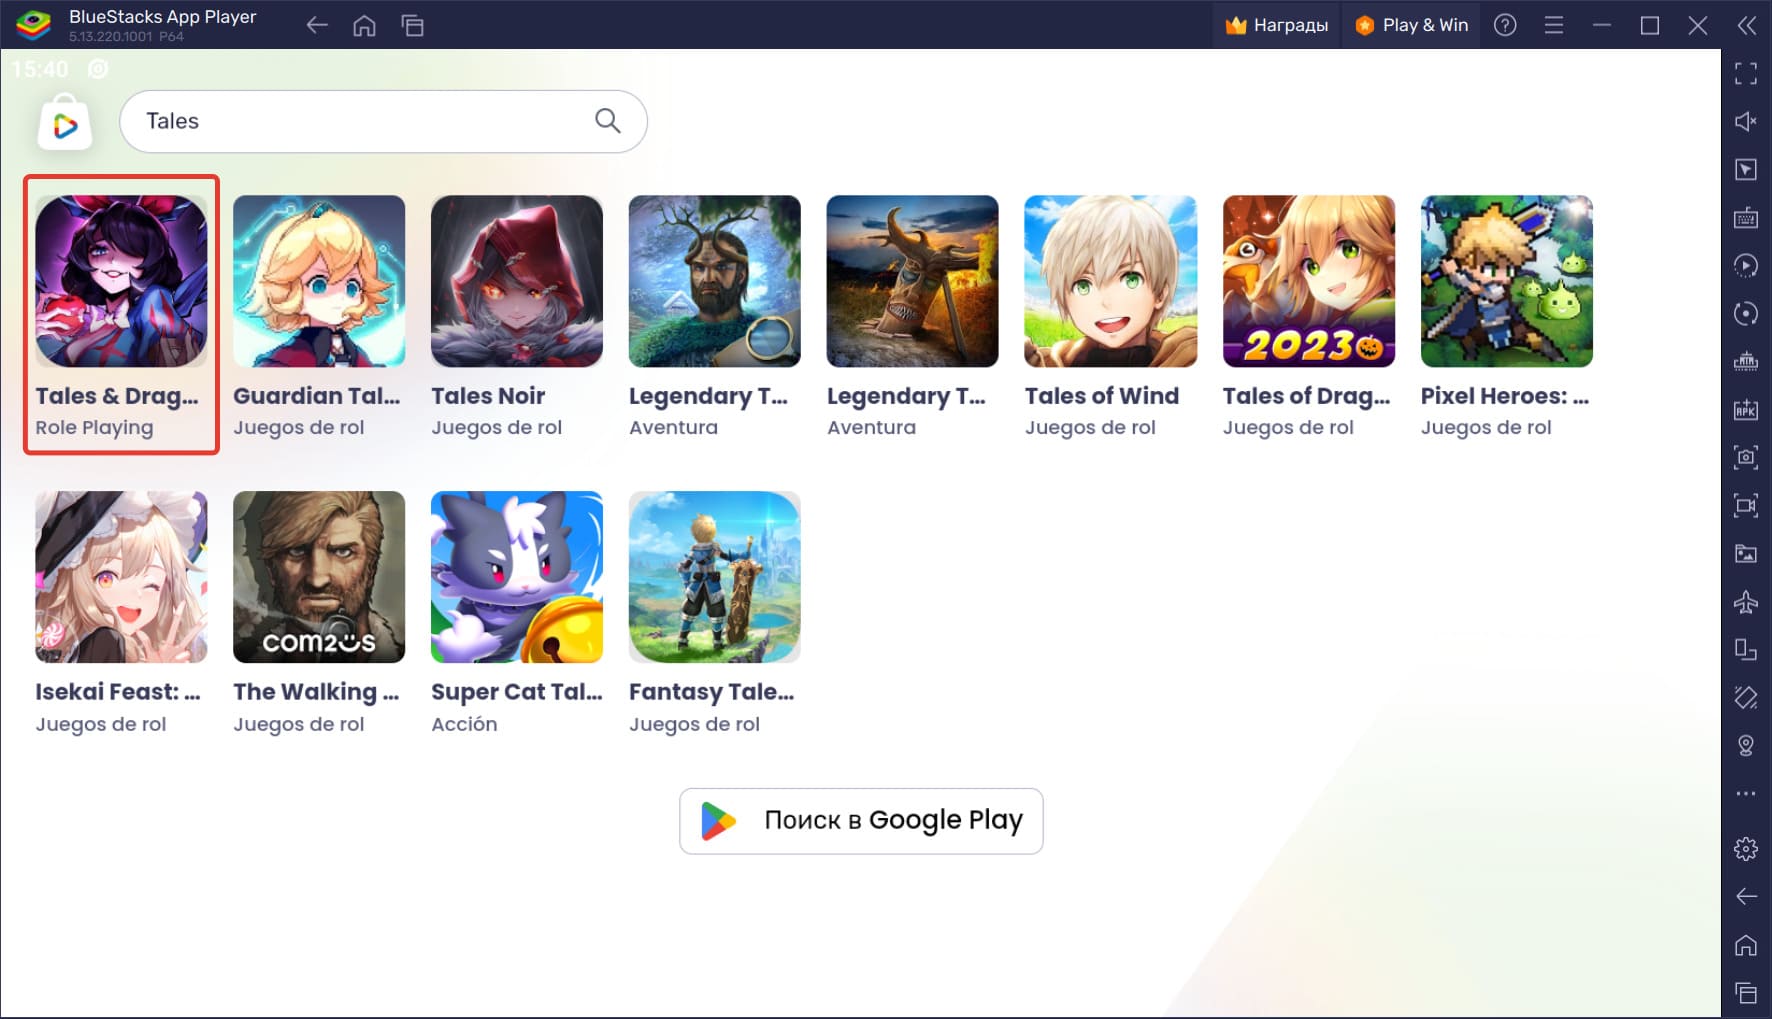1772x1019 pixels.
Task: Click the Guardian Tal... title text
Action: tap(317, 396)
